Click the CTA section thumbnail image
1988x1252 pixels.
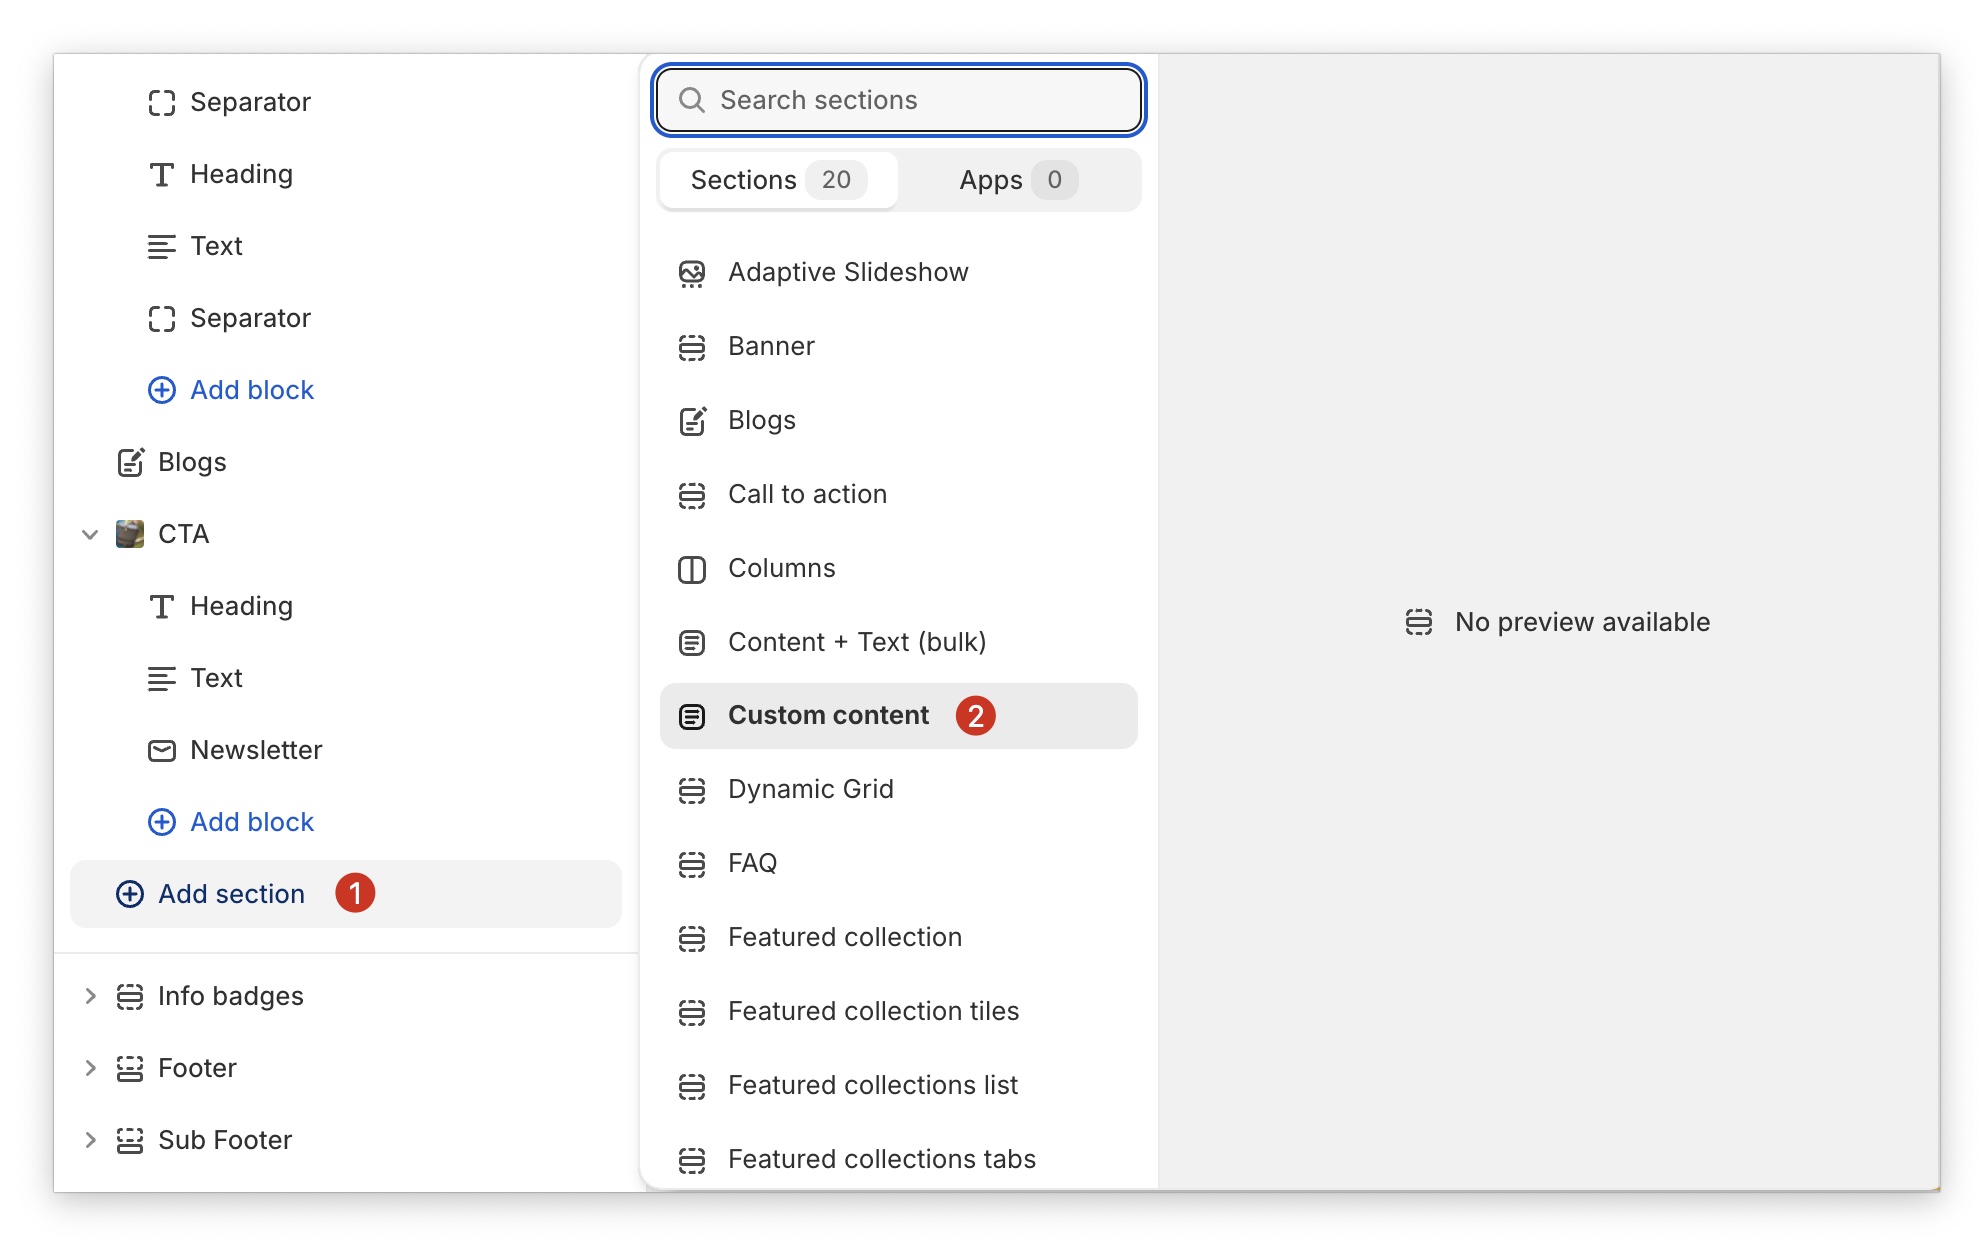click(130, 534)
